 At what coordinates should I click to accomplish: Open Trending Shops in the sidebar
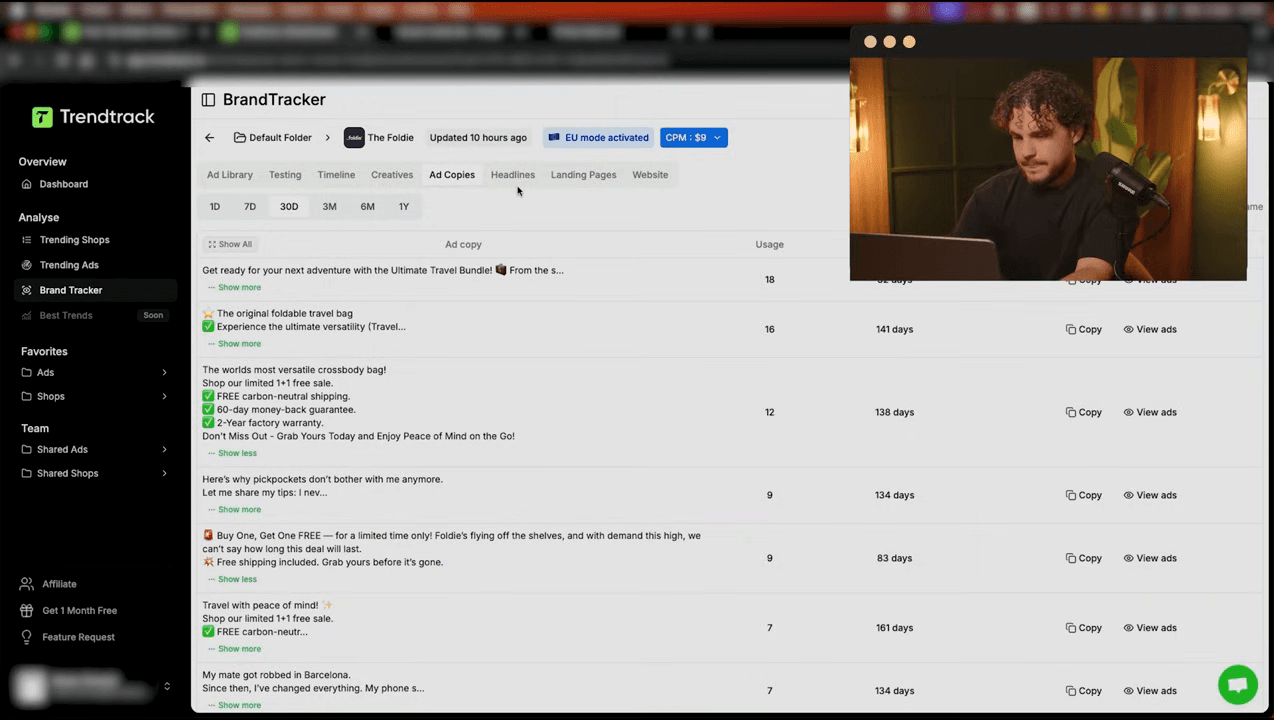(x=96, y=241)
